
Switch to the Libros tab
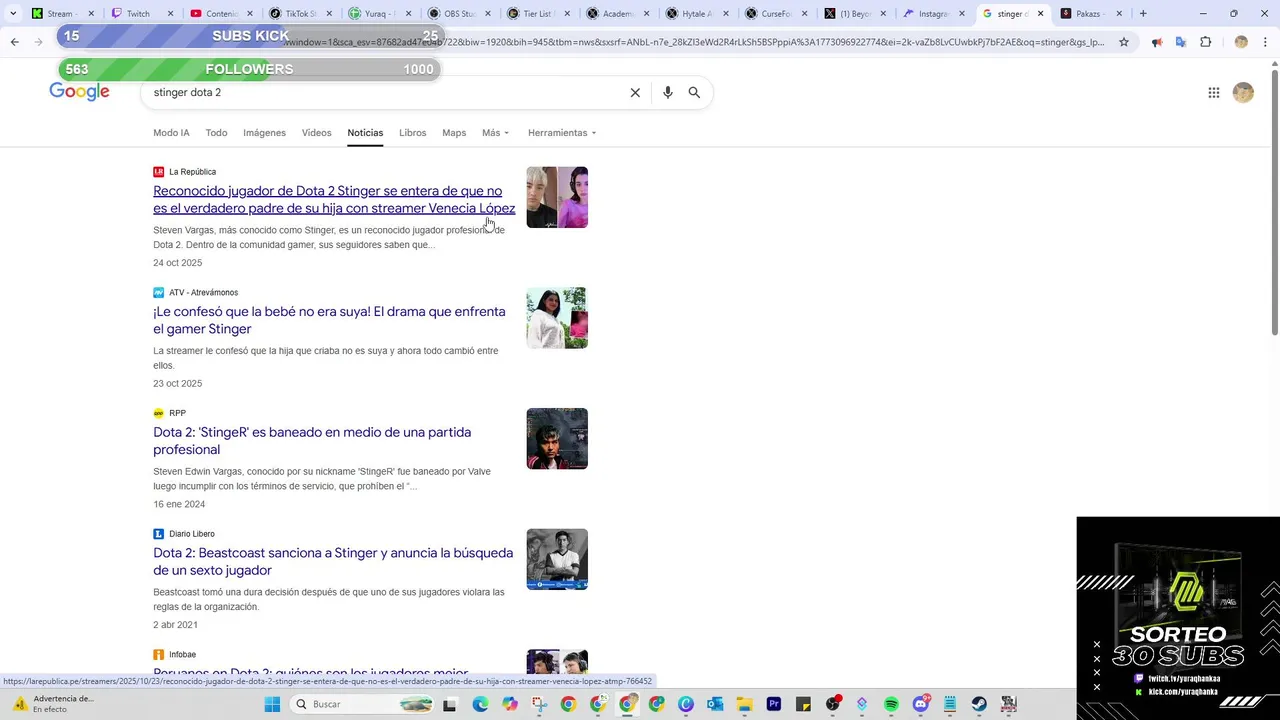pos(412,133)
